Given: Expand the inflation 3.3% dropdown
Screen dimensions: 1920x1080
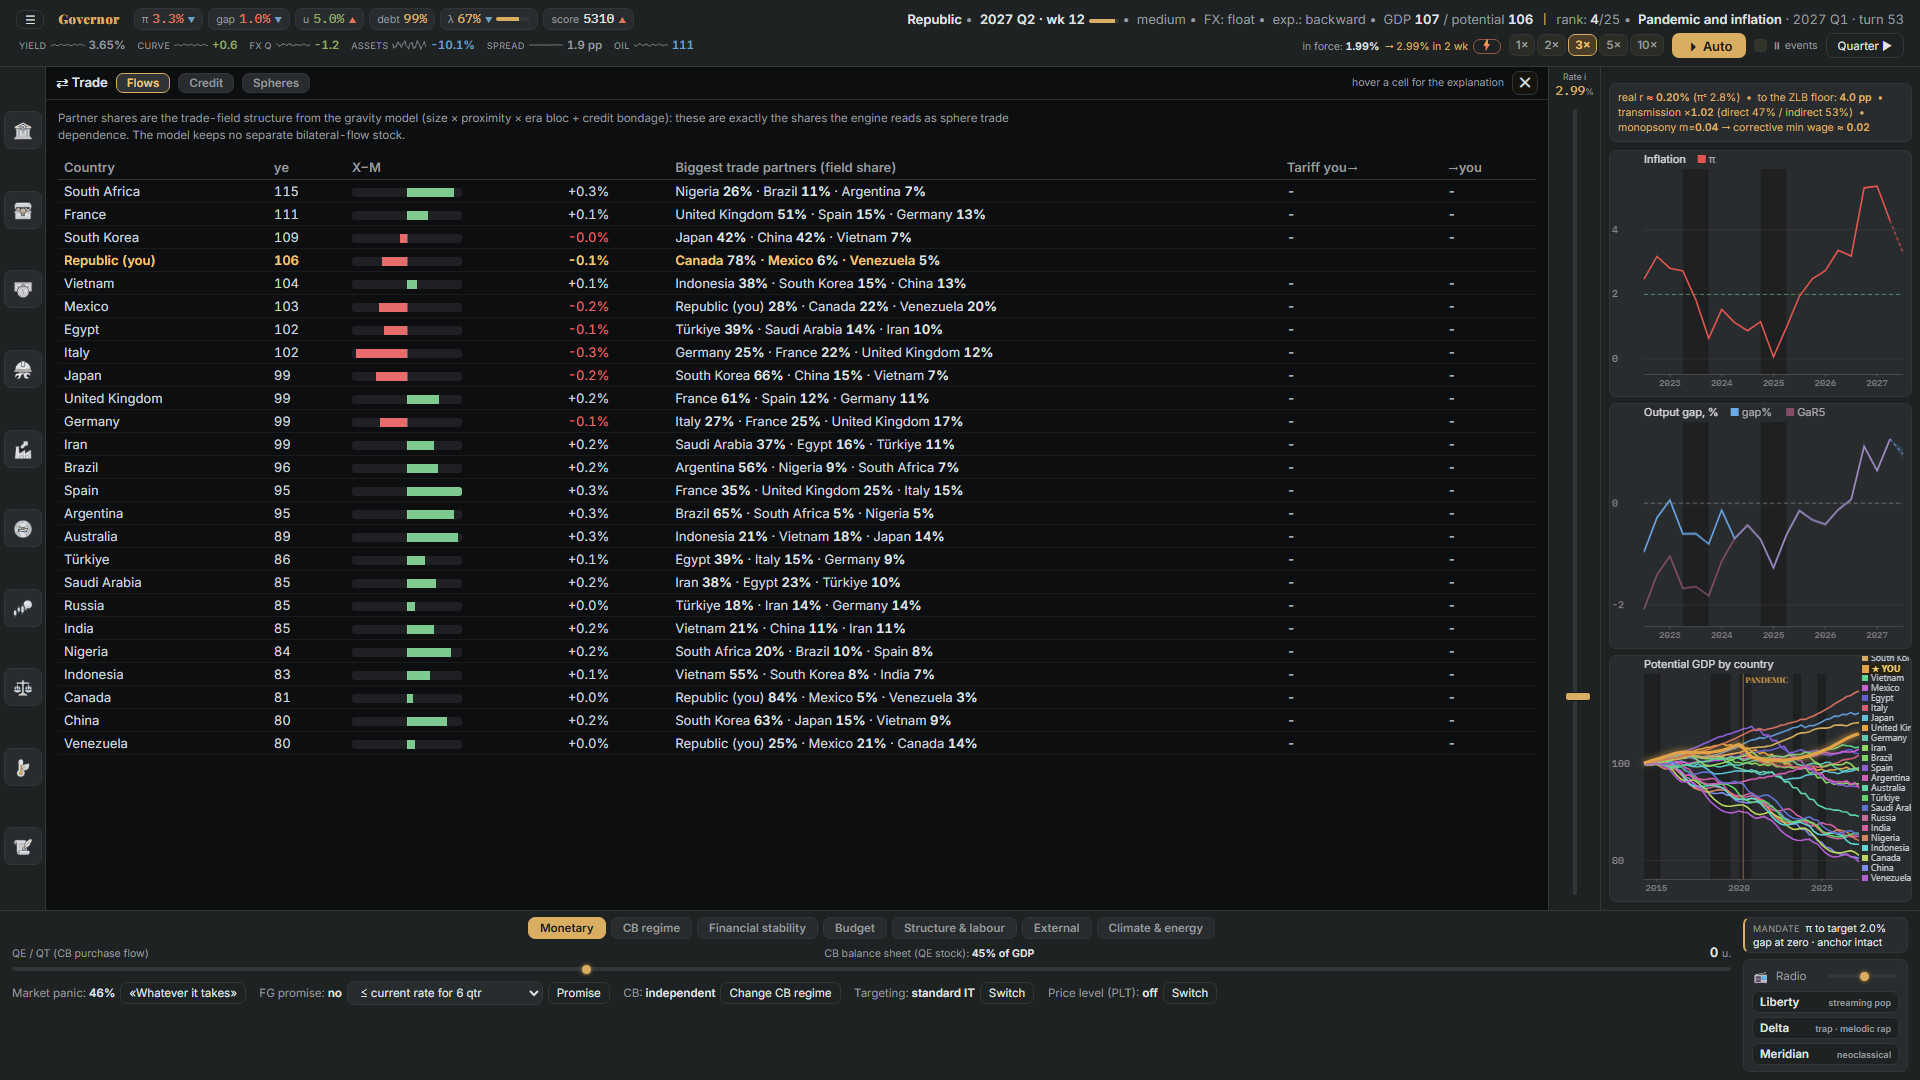Looking at the screenshot, I should click(x=168, y=19).
